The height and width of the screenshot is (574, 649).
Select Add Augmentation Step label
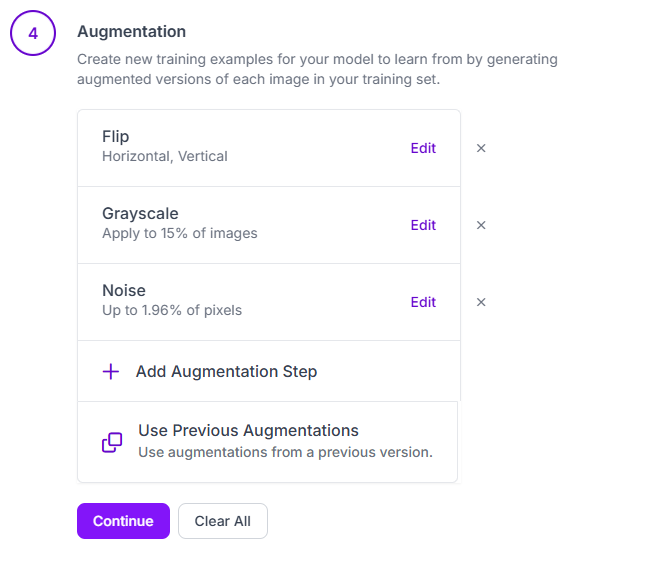click(226, 372)
